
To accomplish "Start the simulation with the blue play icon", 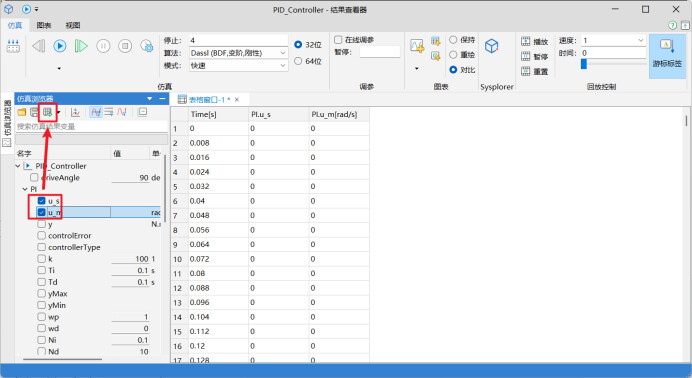I will point(60,46).
